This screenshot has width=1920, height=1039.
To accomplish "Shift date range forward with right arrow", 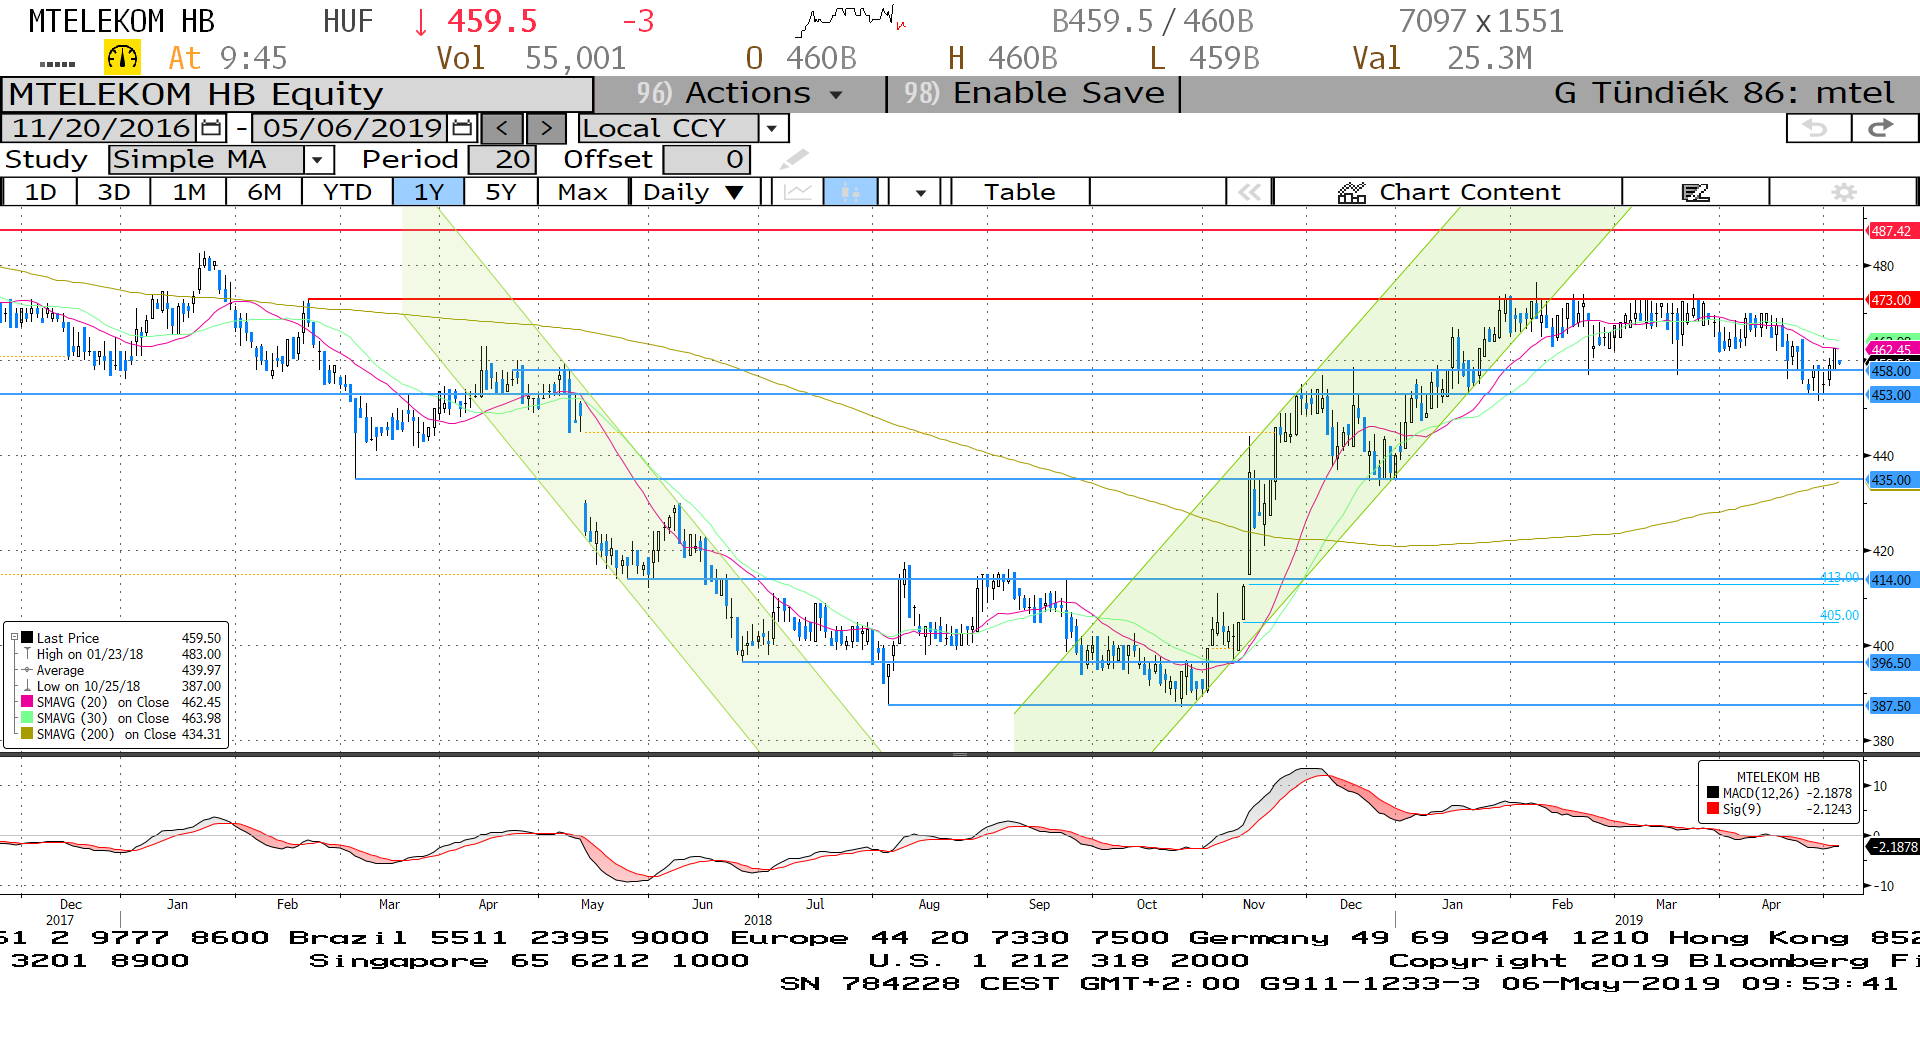I will [x=546, y=128].
